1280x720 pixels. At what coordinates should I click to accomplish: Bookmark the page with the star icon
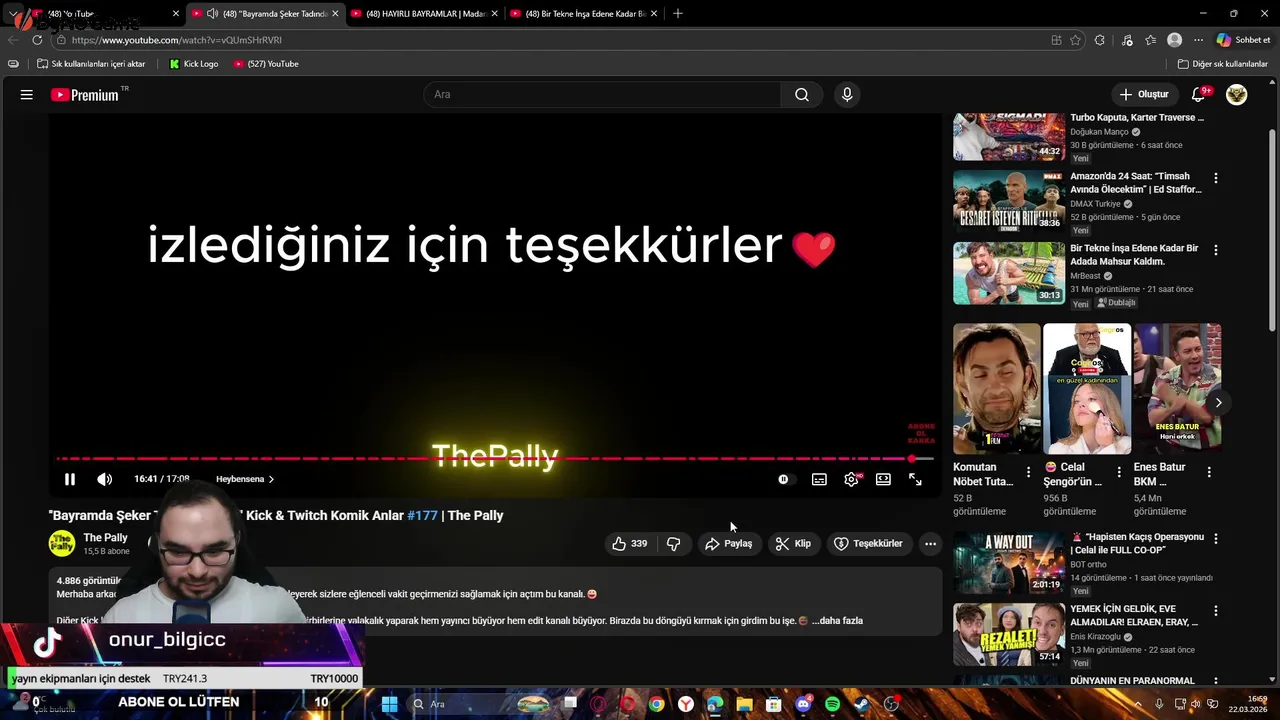tap(1075, 40)
